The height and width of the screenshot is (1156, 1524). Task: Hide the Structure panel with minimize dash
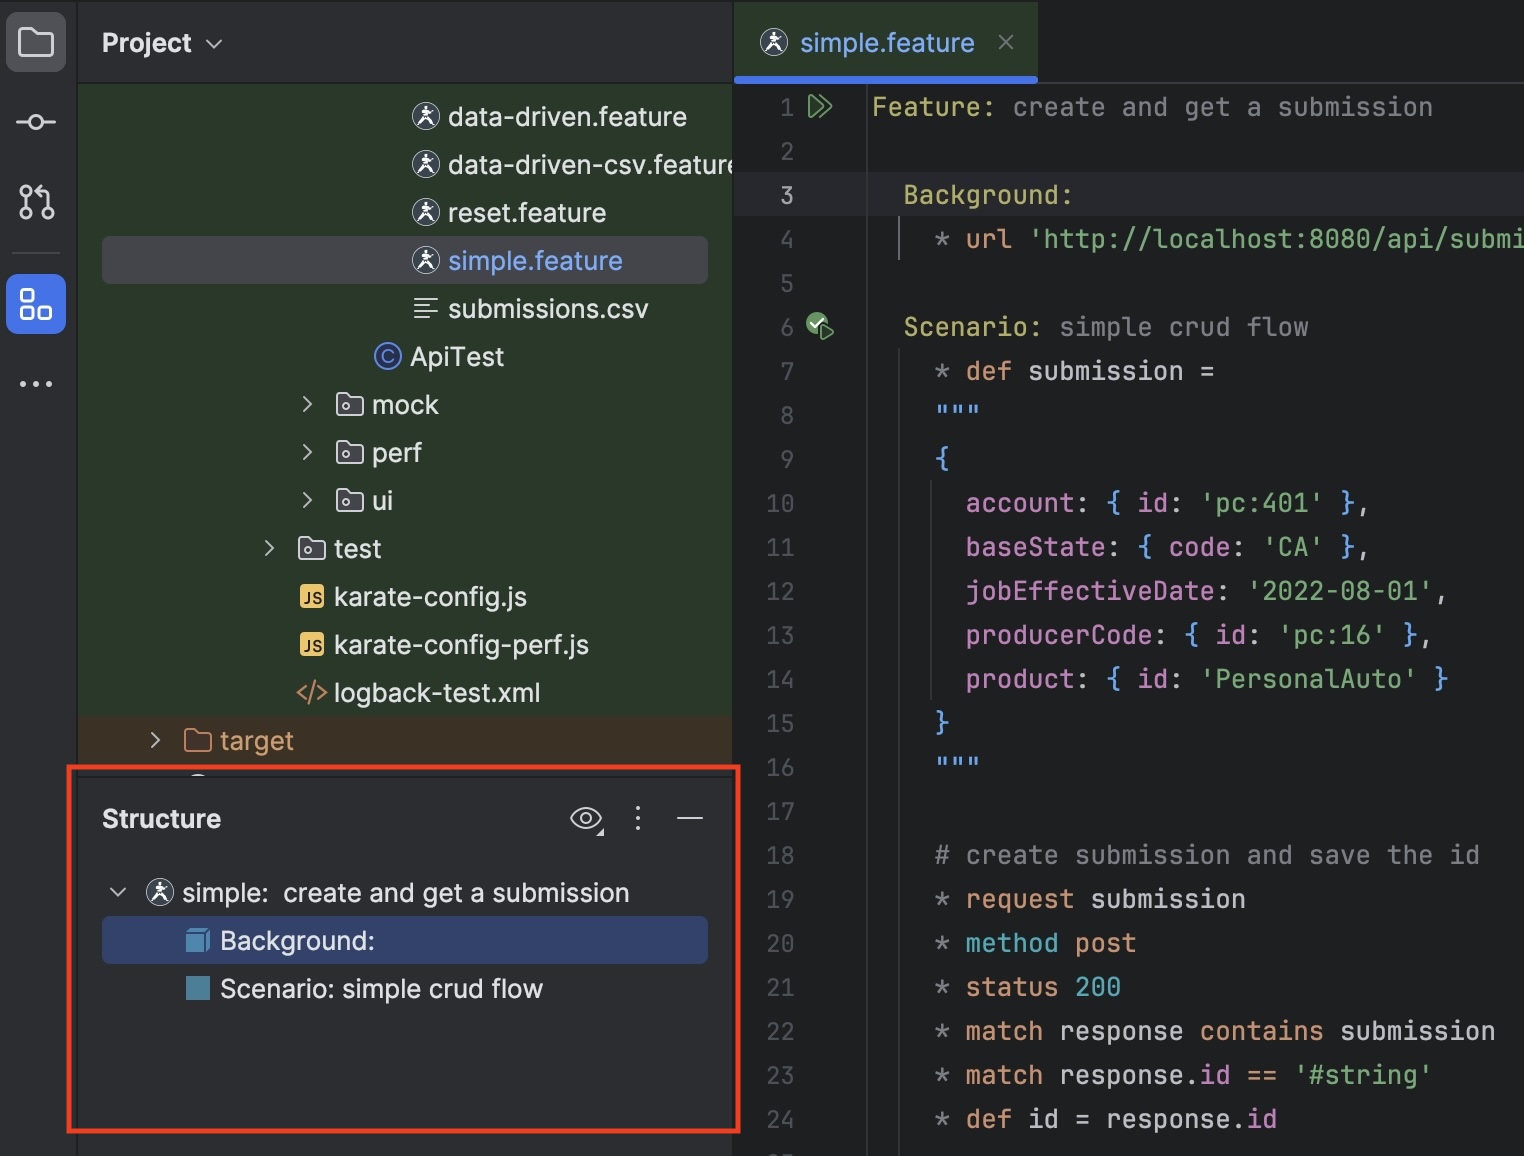coord(690,818)
